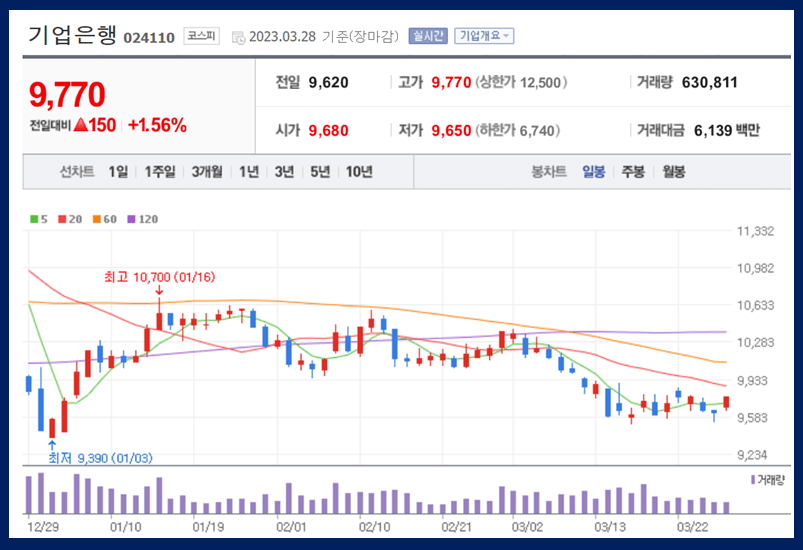The image size is (803, 550).
Task: Select the 10년 line chart tab
Action: tap(359, 172)
